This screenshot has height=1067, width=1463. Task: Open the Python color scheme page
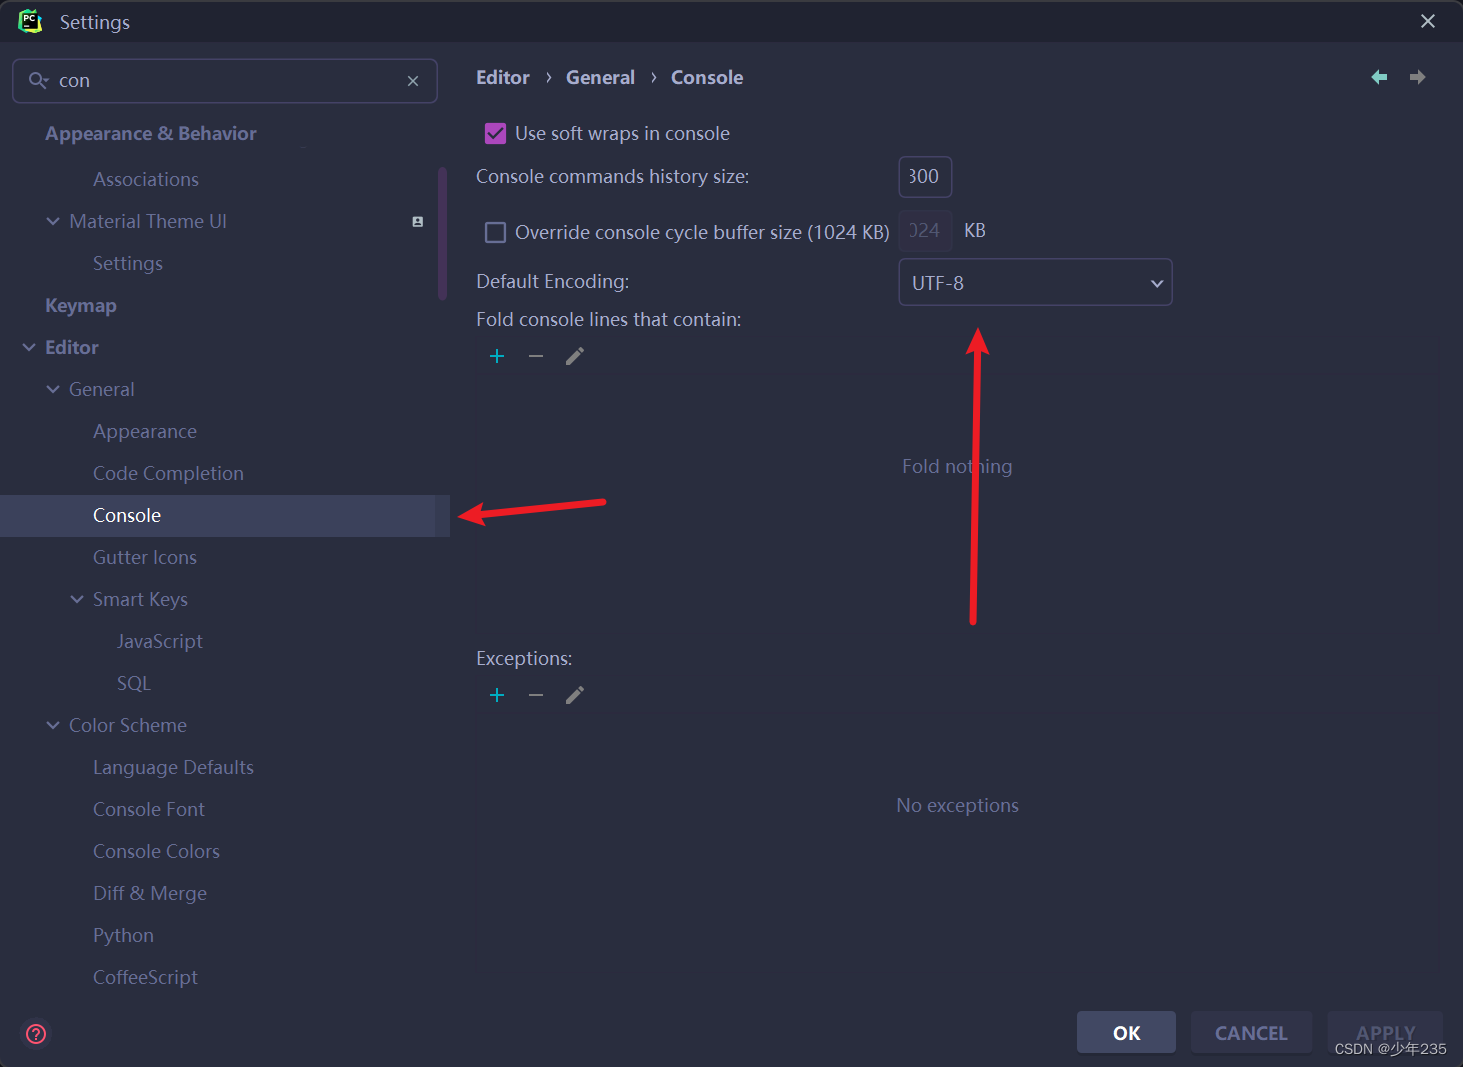click(123, 935)
